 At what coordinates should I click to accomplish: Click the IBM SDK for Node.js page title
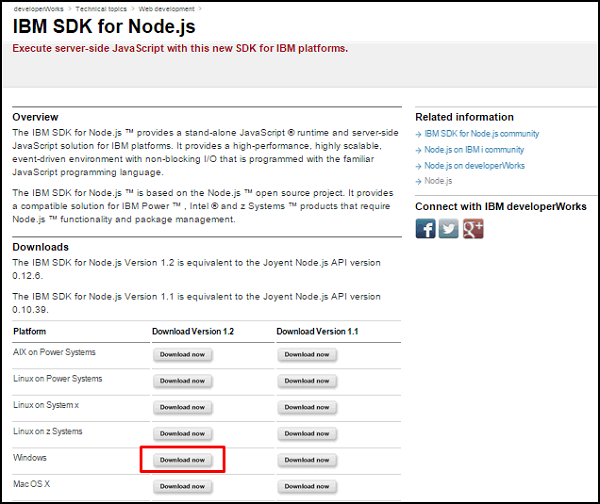(x=104, y=26)
